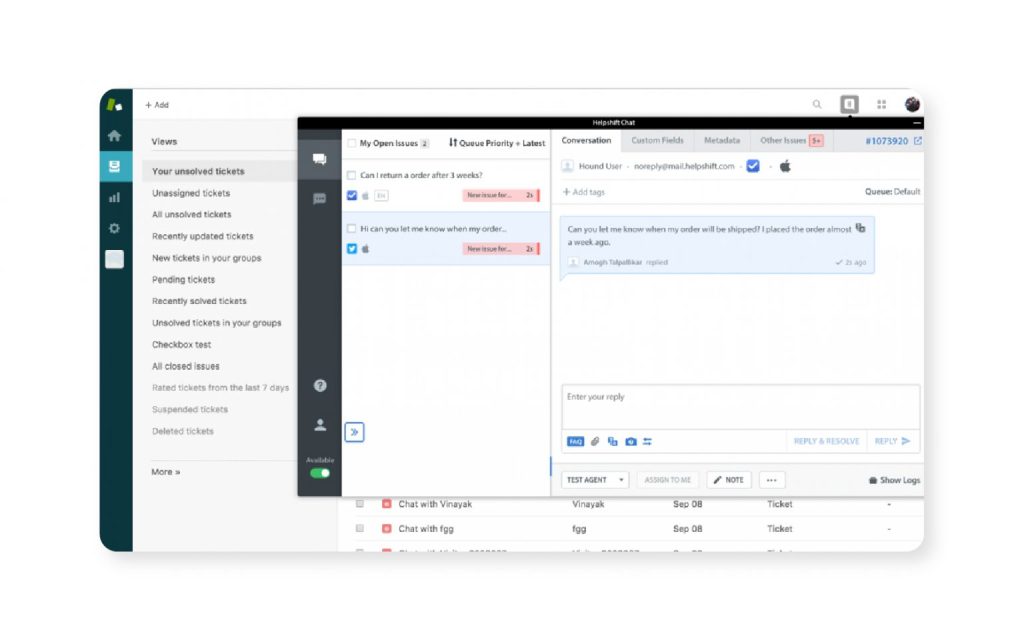
Task: Check the Chat with fgg ticket checkbox
Action: pos(360,528)
